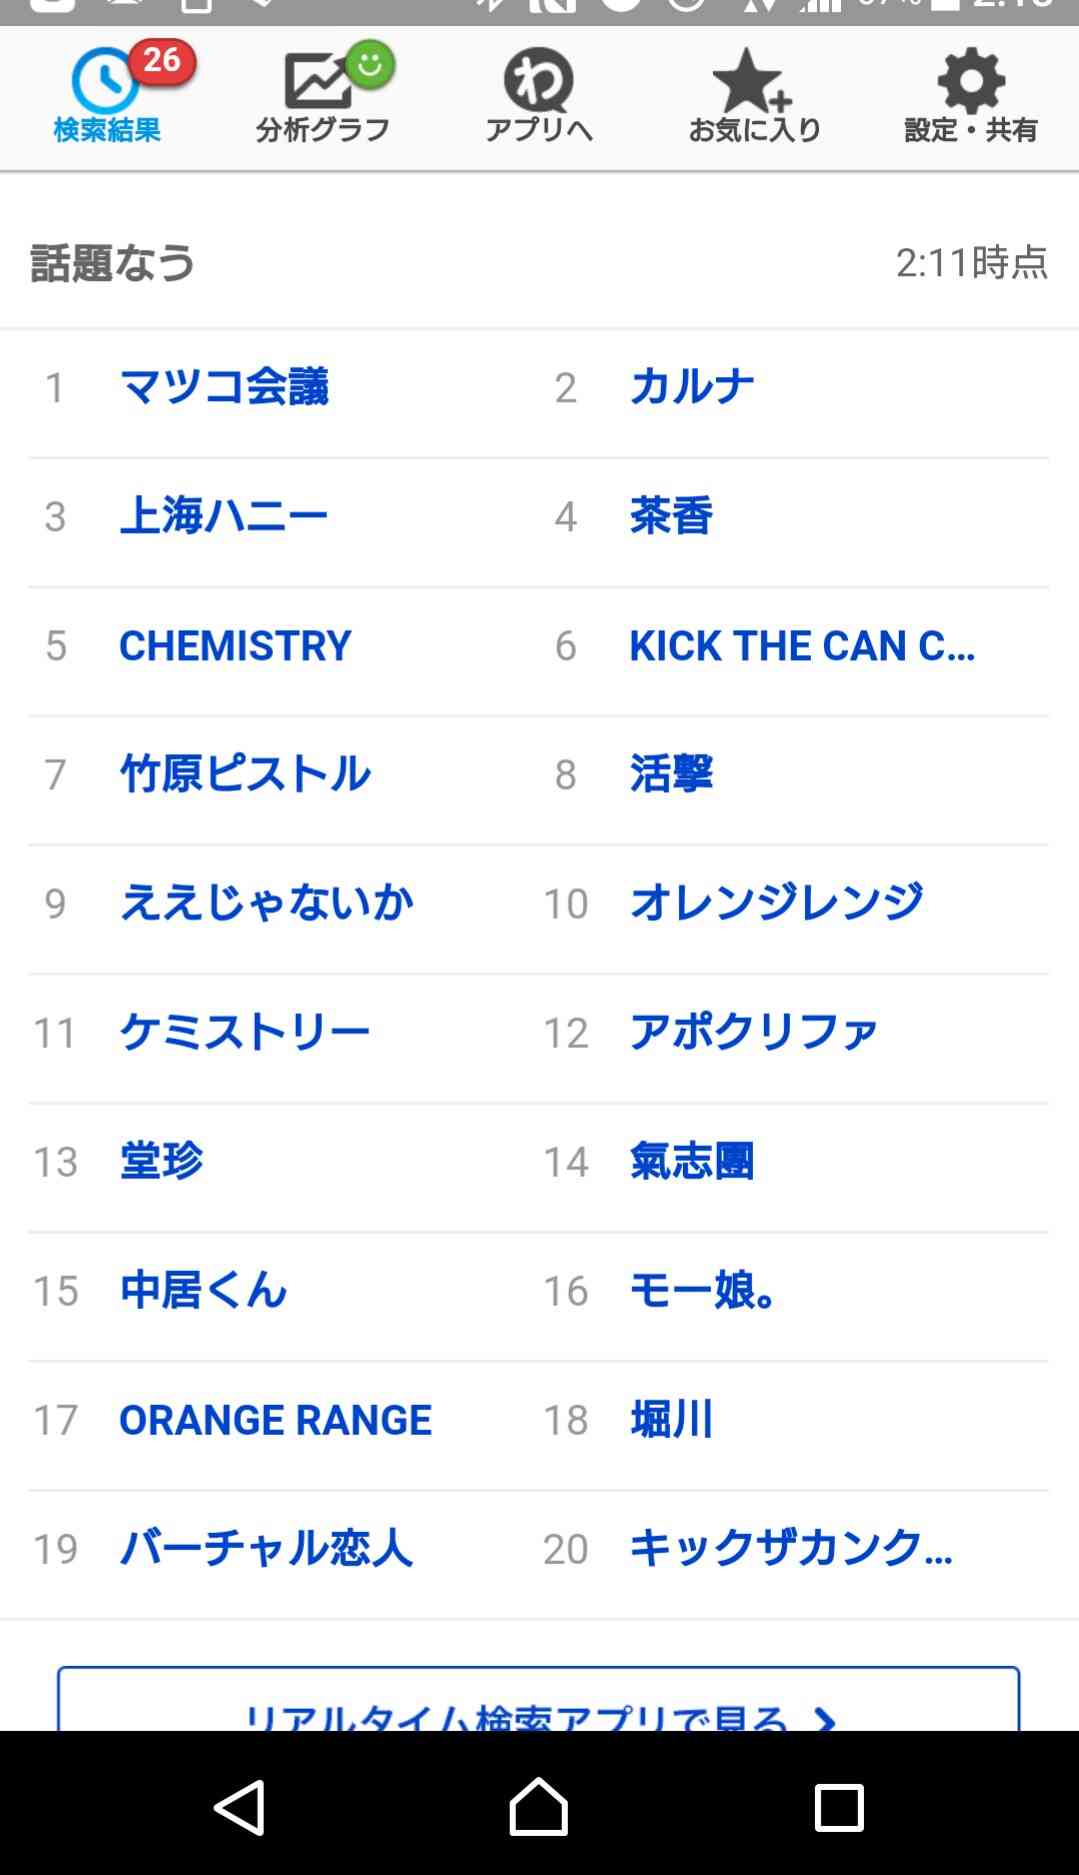Select アポクリファ ranked twelfth
The width and height of the screenshot is (1079, 1875).
click(x=754, y=1032)
